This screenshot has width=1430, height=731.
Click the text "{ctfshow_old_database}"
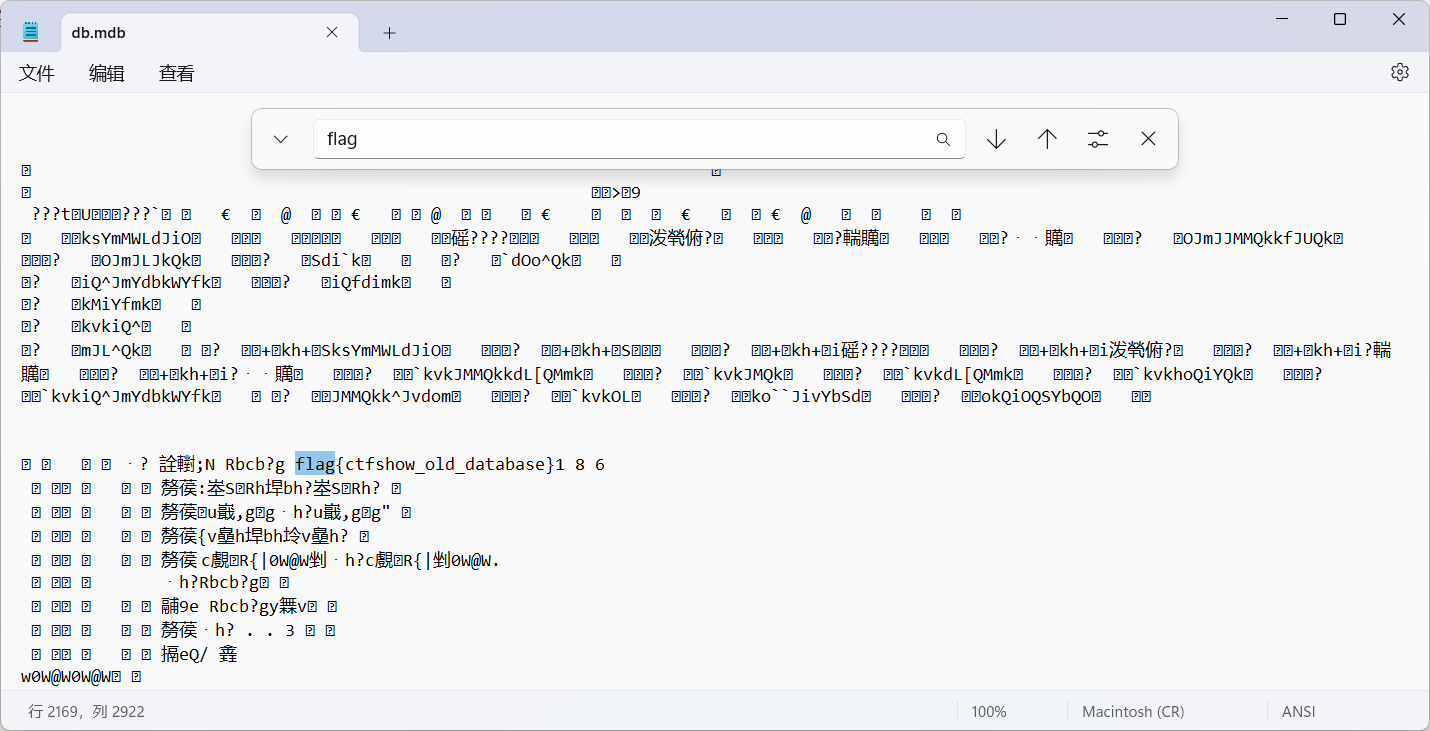click(x=445, y=464)
